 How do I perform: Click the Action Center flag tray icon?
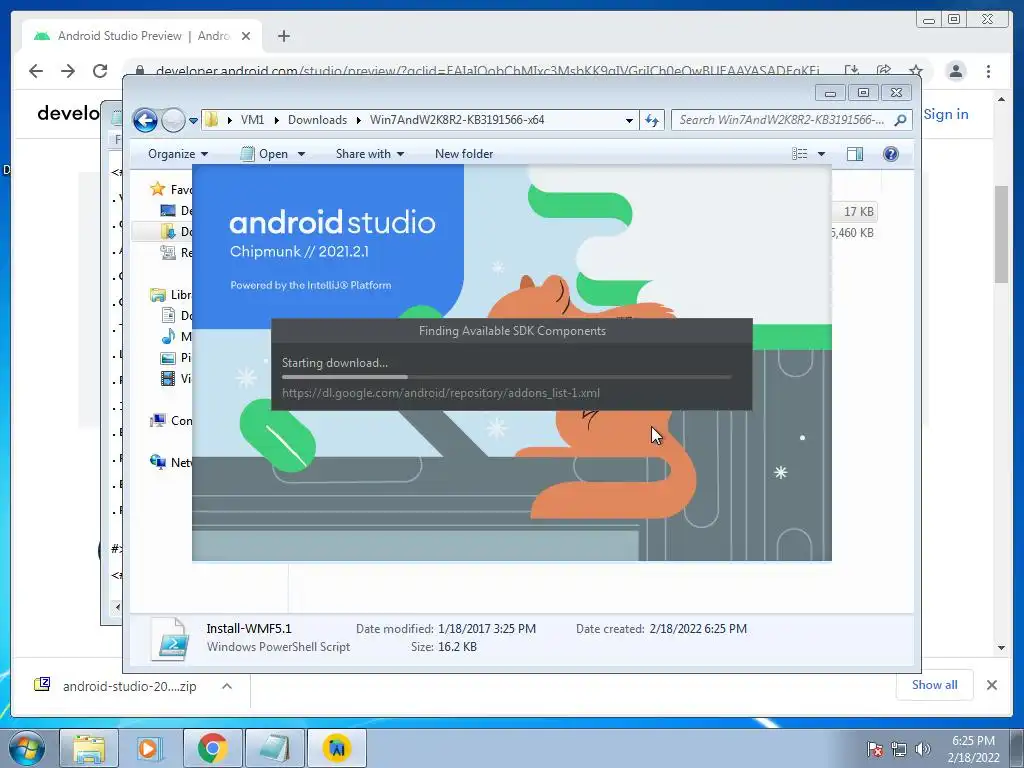(875, 749)
